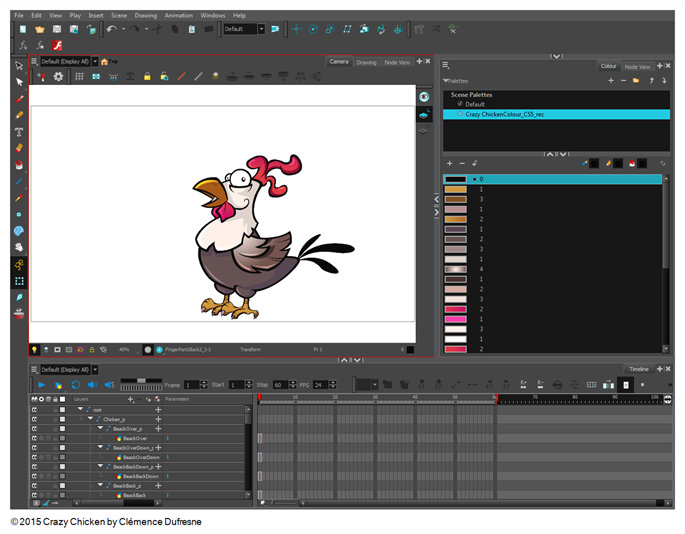Click the light bulb icon in Camera status bar
Screen dimensions: 685x534
point(34,350)
